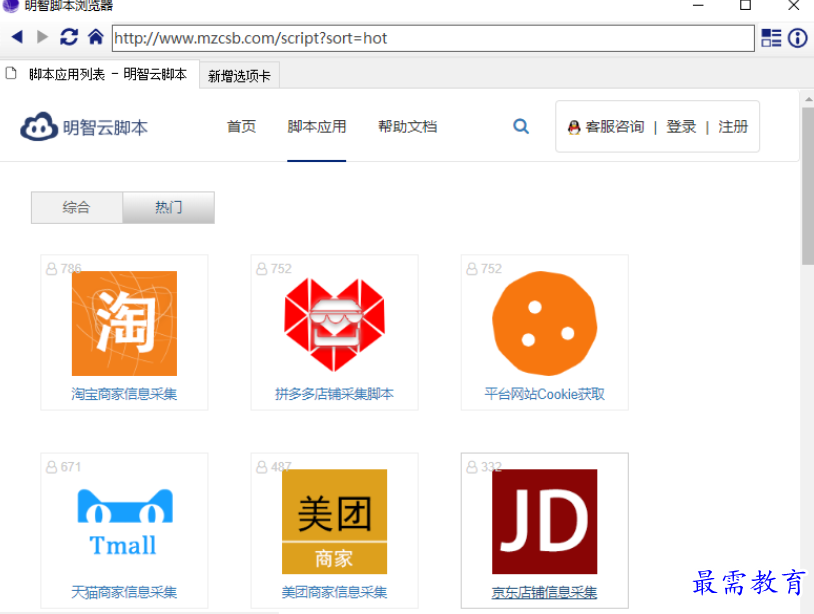Close the 明智脚本浏览器 window

click(794, 6)
